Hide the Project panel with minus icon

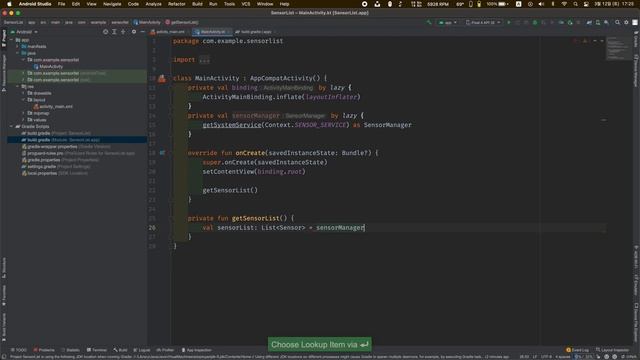pos(142,32)
